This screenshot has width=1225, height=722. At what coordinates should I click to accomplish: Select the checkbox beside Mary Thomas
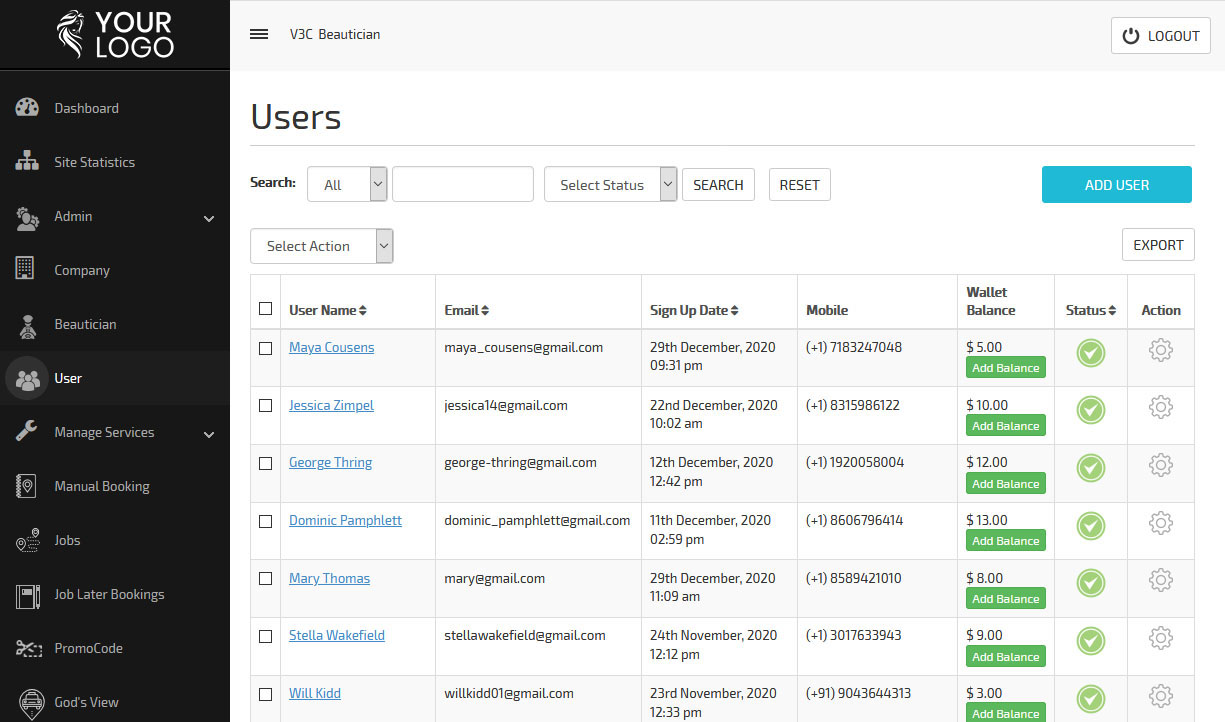(x=265, y=578)
